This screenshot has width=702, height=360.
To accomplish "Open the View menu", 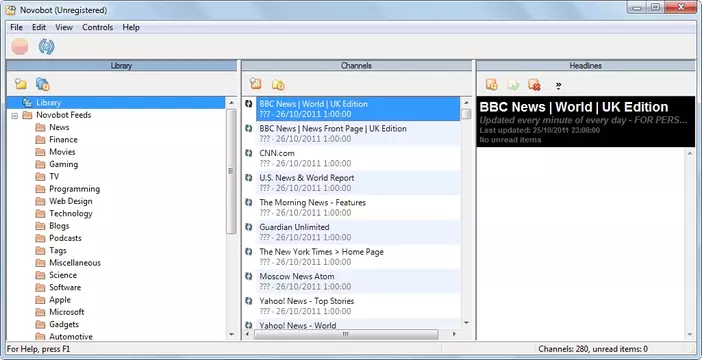I will click(x=64, y=27).
